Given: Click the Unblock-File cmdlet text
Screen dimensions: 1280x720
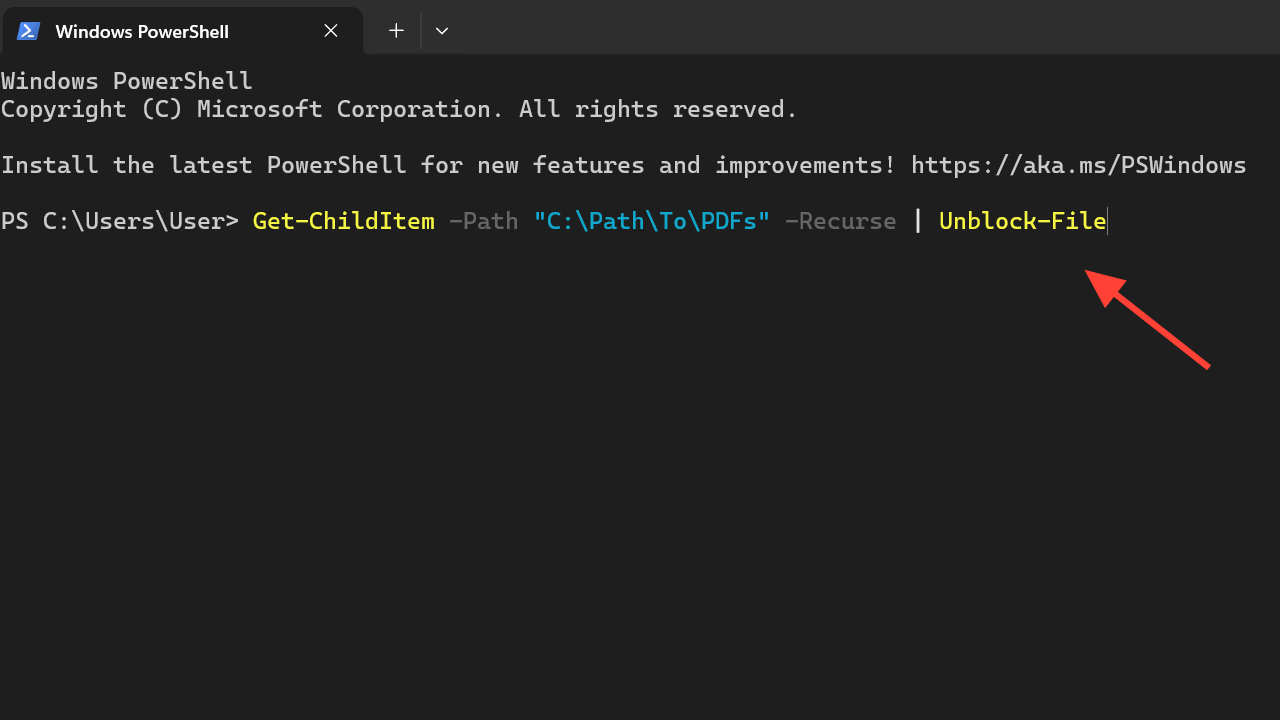Looking at the screenshot, I should [x=1022, y=221].
